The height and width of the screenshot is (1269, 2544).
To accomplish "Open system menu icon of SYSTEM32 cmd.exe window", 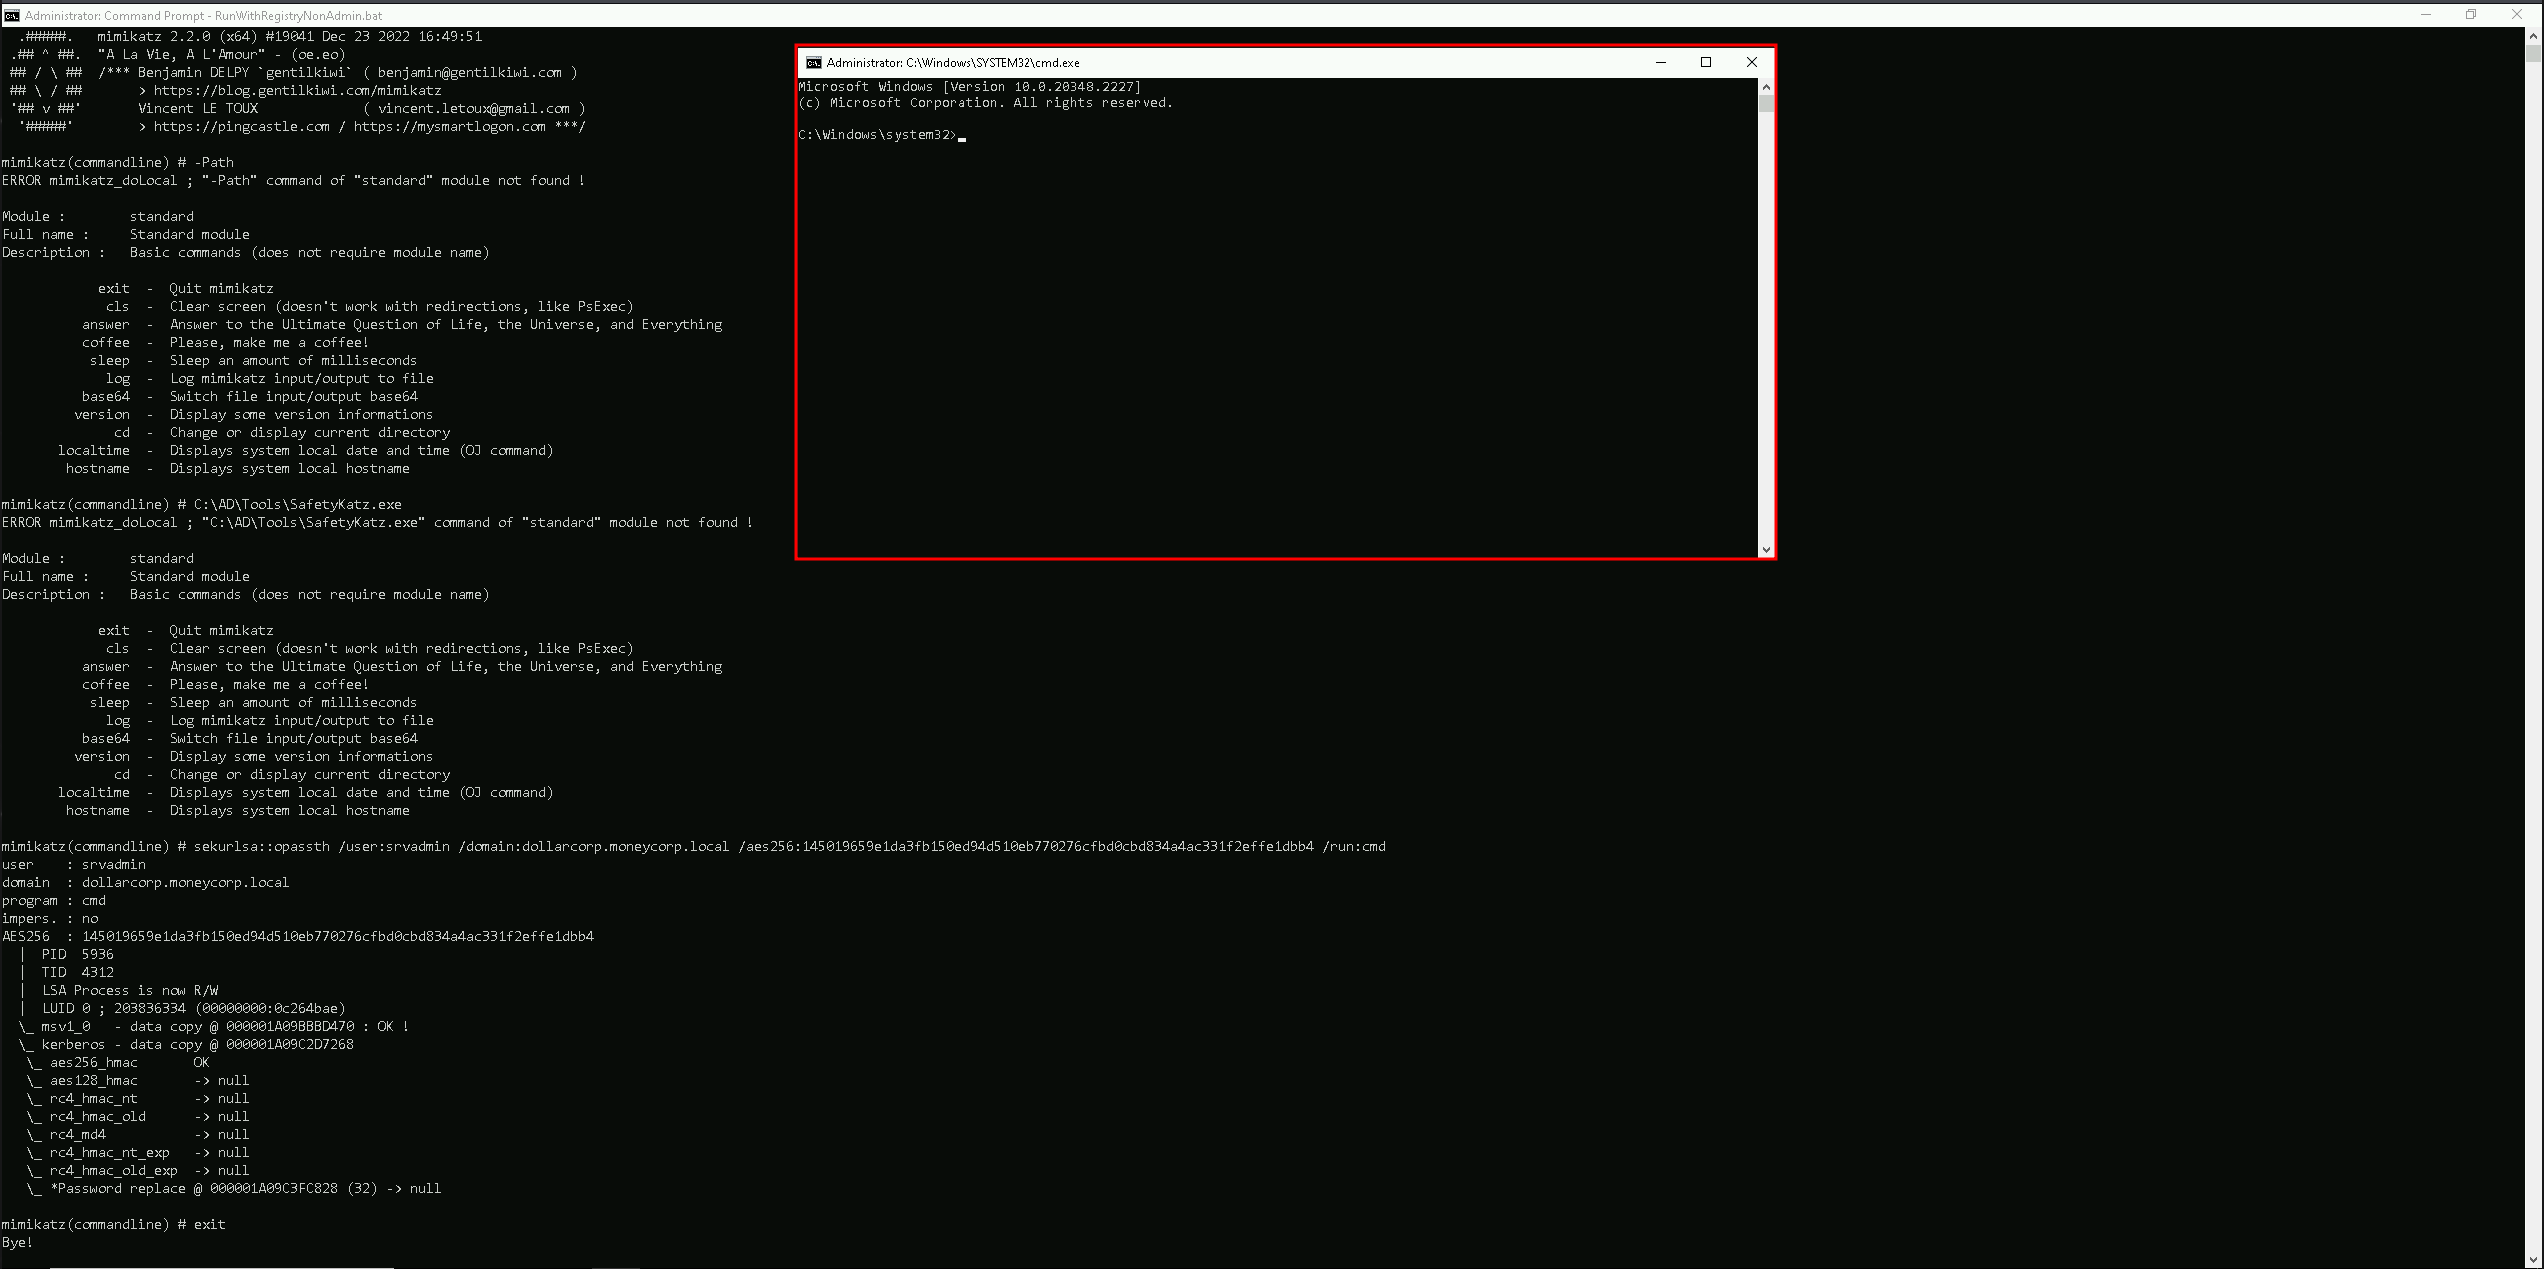I will click(x=814, y=62).
